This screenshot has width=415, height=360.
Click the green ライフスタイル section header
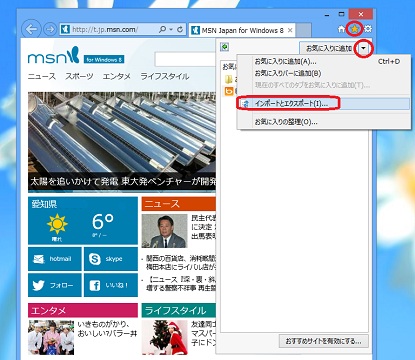[x=178, y=310]
